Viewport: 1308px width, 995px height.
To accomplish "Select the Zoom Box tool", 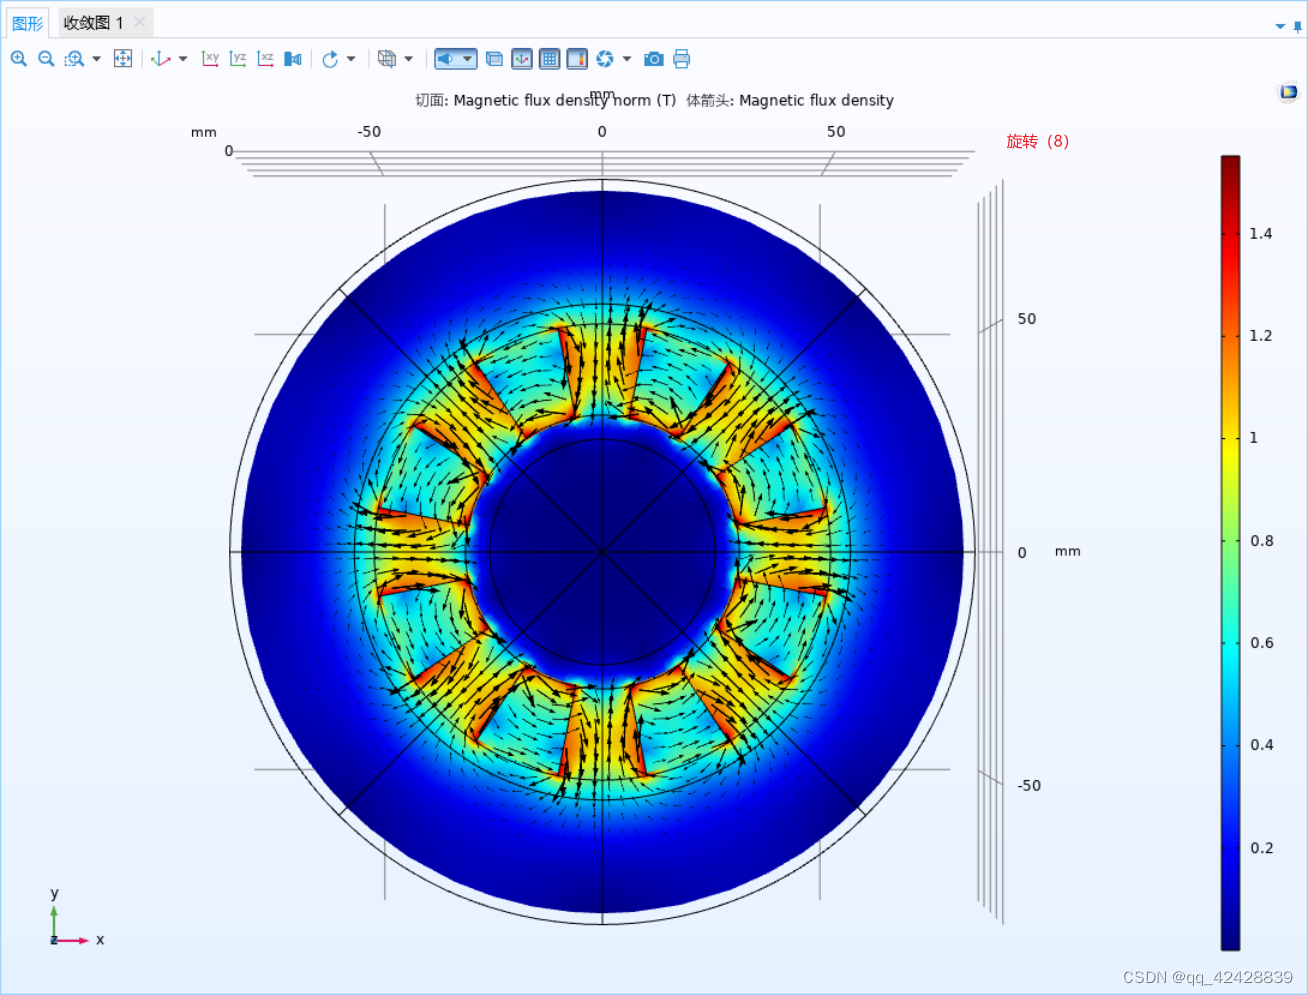I will click(x=74, y=59).
